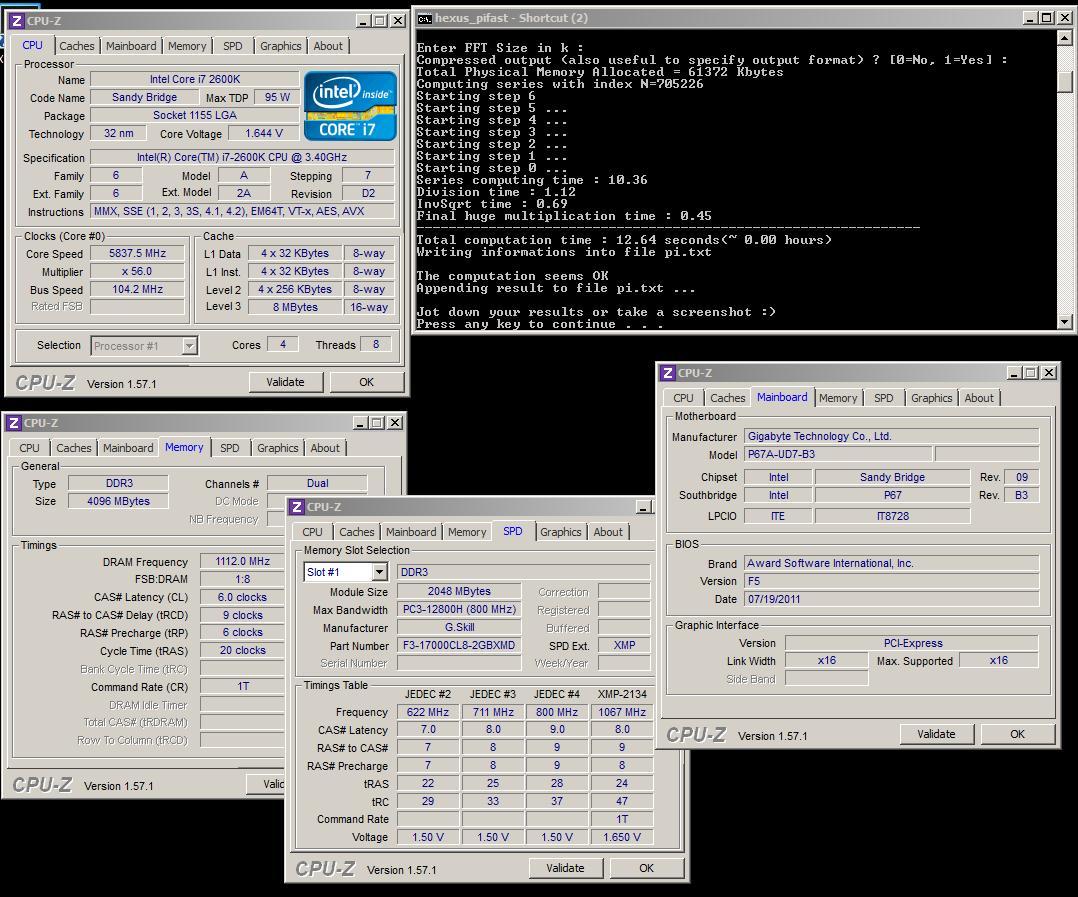The width and height of the screenshot is (1078, 897).
Task: Click the memory size 4096 MBytes field
Action: coord(118,501)
